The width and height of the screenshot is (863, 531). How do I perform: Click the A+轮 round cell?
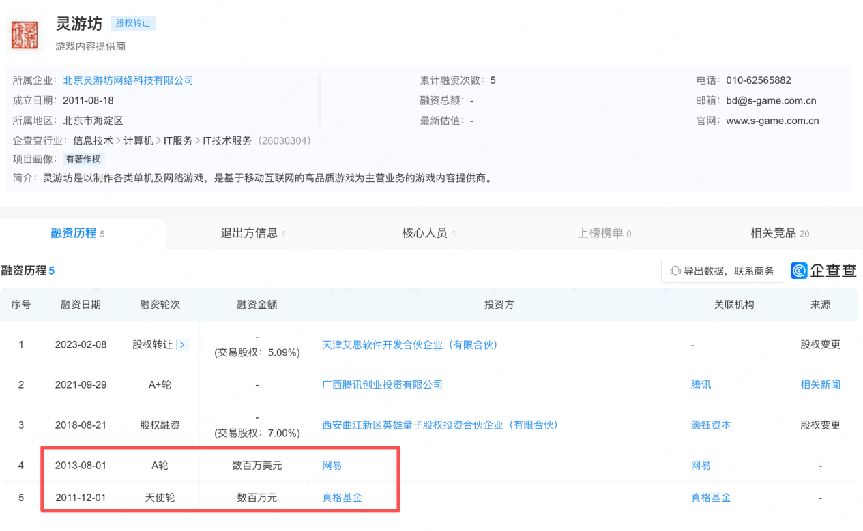[160, 385]
